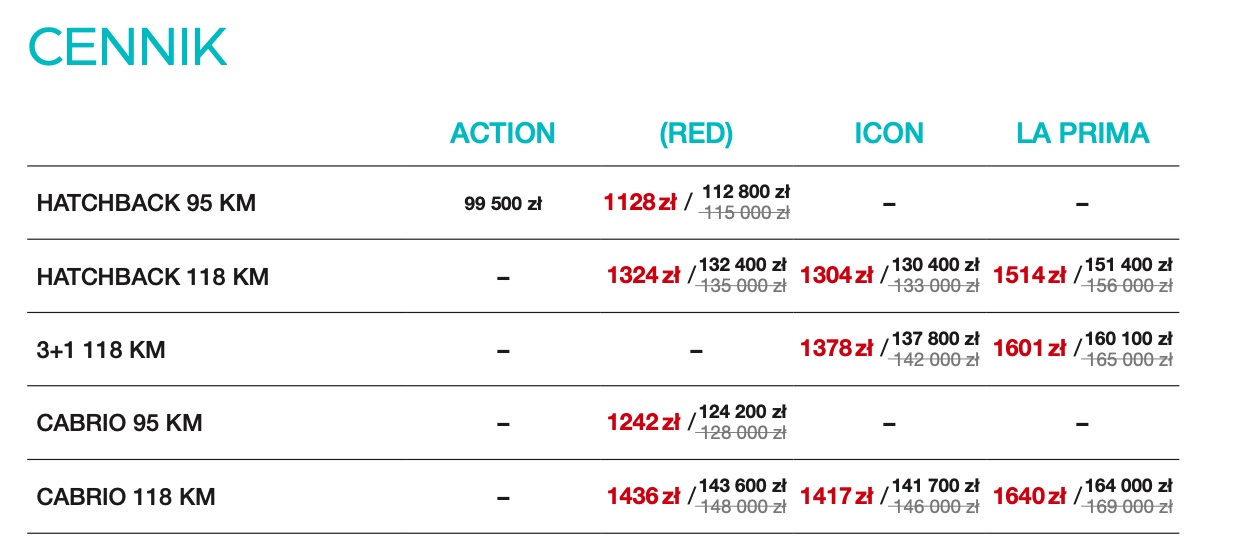This screenshot has width=1242, height=545.
Task: Click the 99 500 zł Action price
Action: (503, 204)
